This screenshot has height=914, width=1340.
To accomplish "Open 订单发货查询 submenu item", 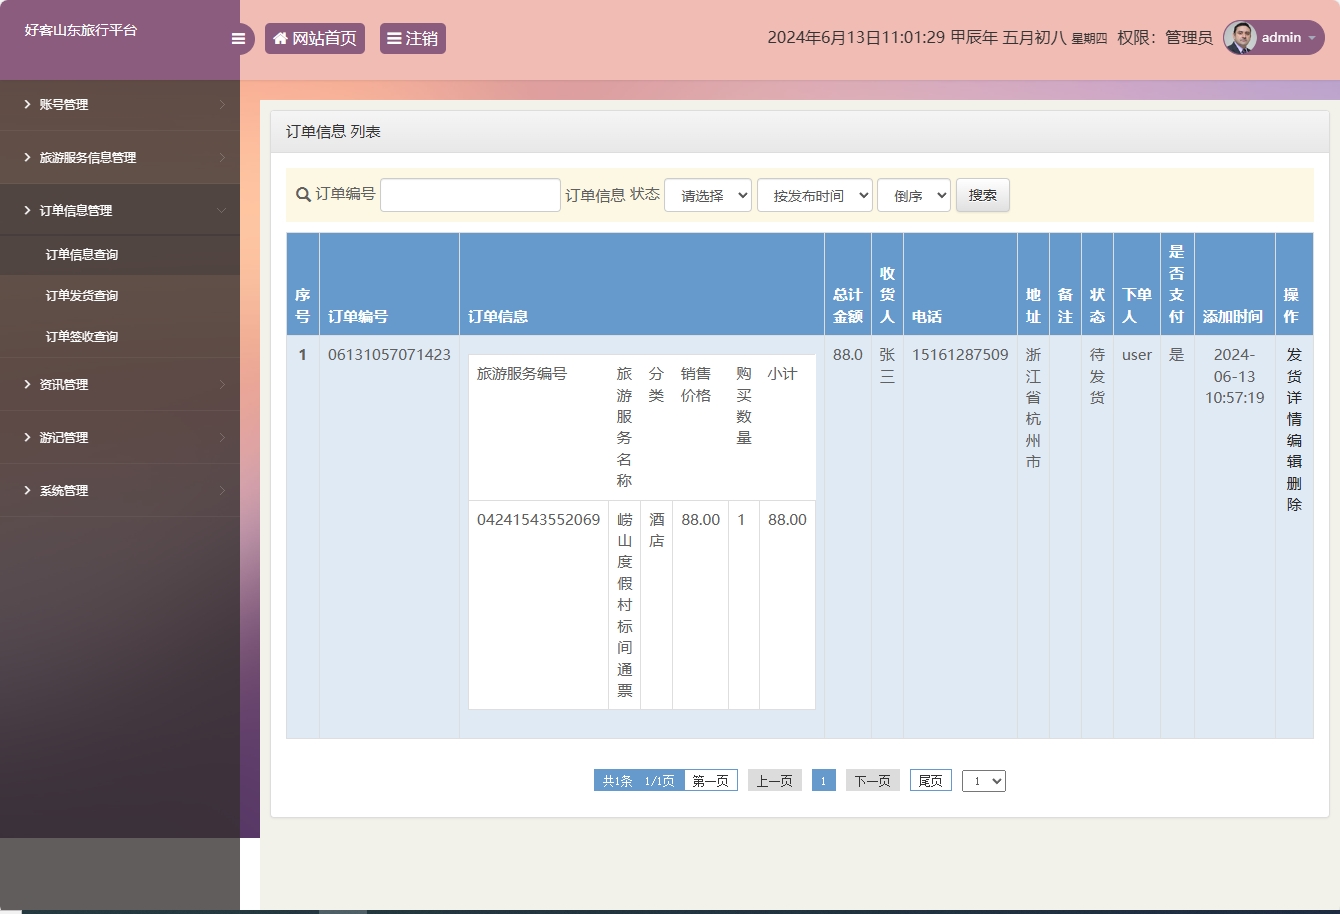I will pos(82,296).
